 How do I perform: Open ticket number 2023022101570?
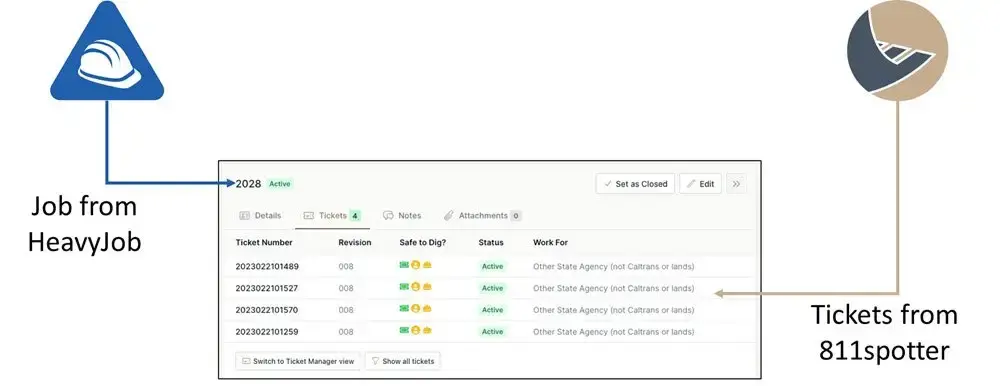point(267,310)
